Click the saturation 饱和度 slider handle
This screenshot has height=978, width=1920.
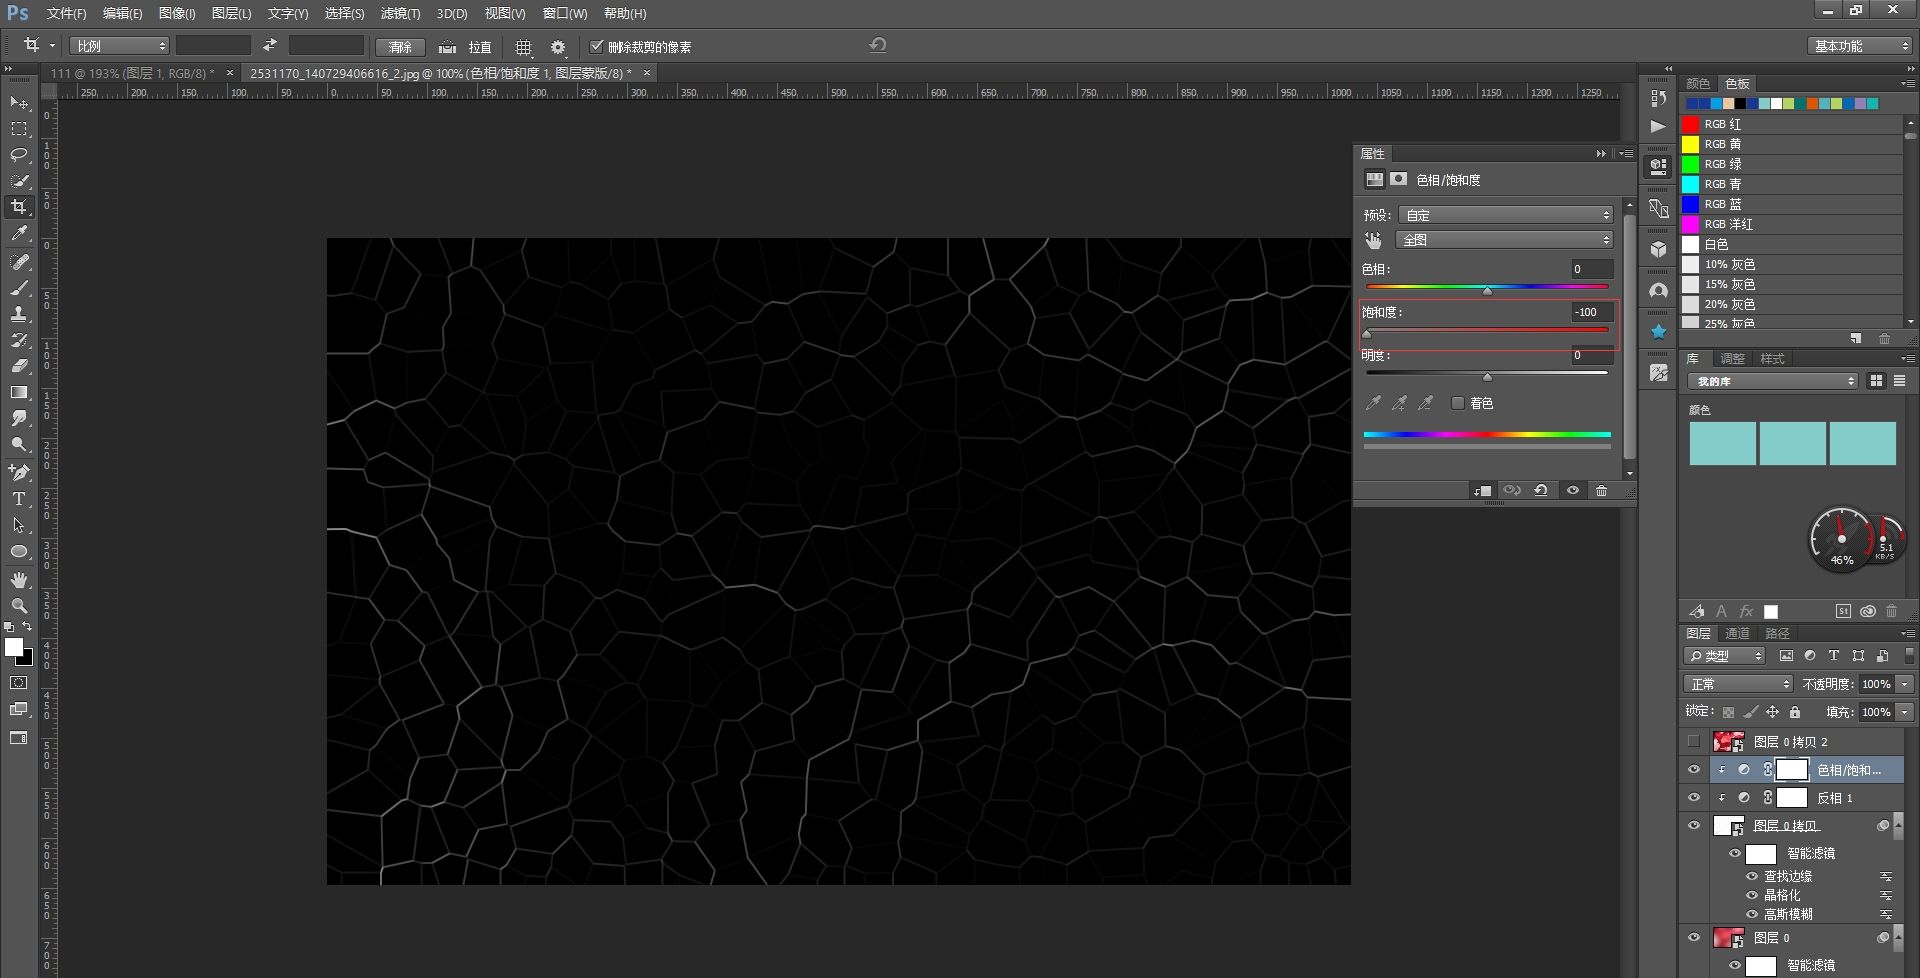tap(1367, 334)
